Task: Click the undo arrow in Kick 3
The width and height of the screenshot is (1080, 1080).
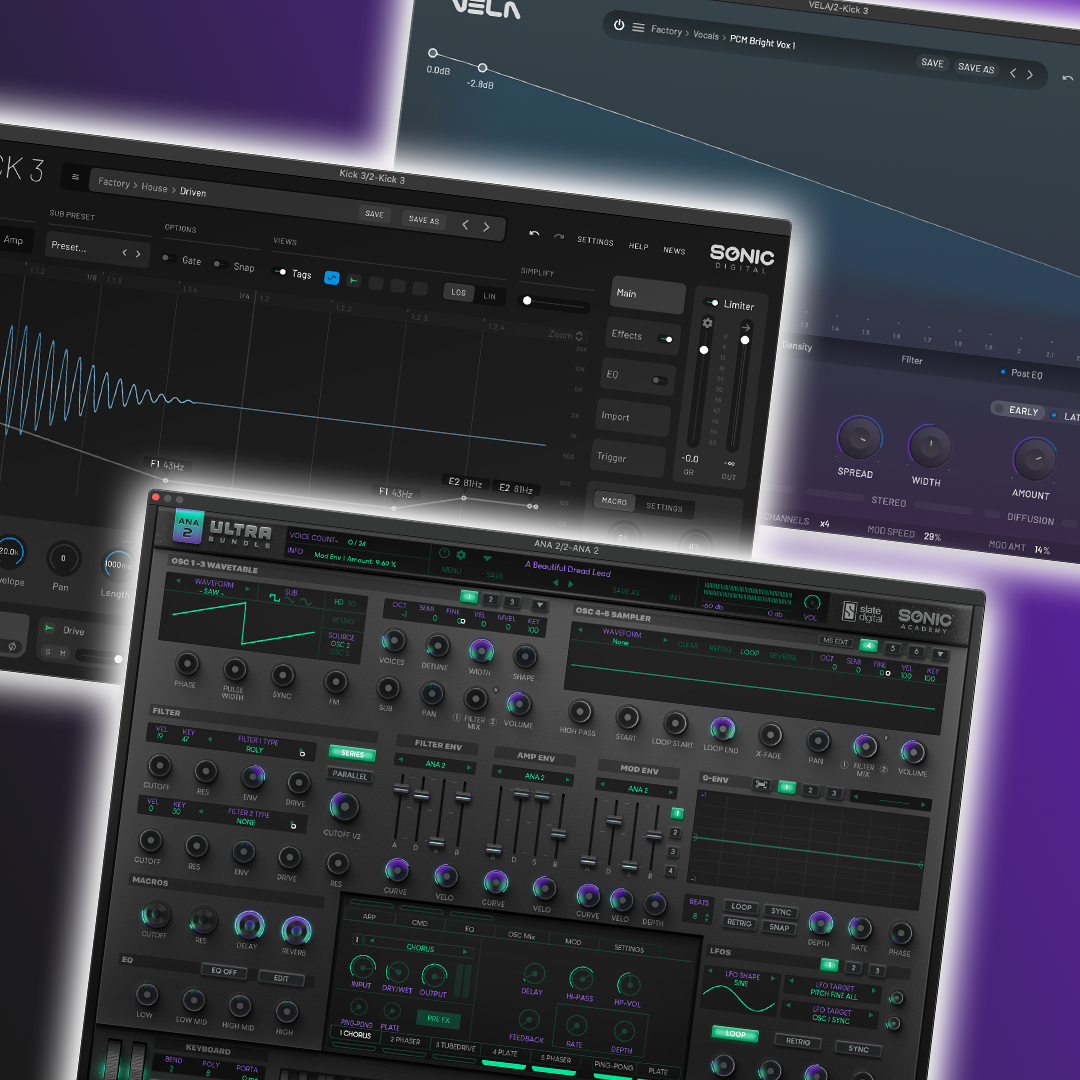Action: tap(534, 233)
